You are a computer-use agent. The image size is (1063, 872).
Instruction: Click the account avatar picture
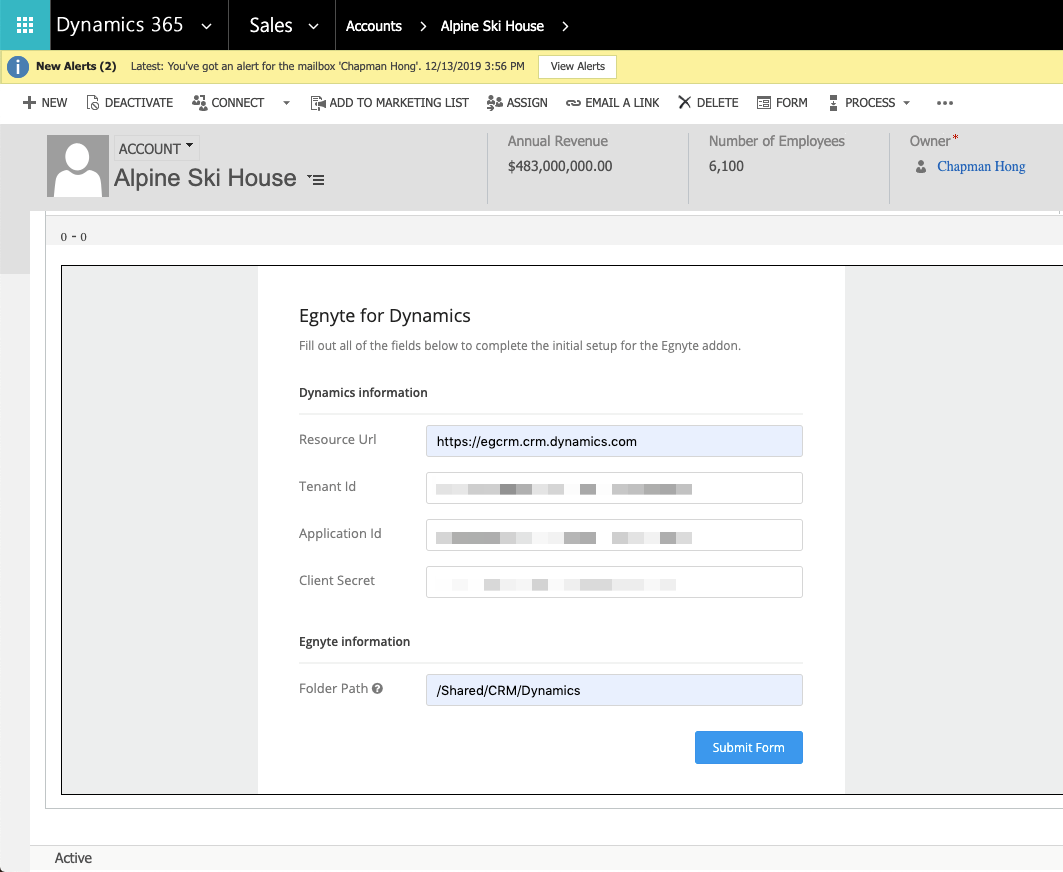pos(78,166)
